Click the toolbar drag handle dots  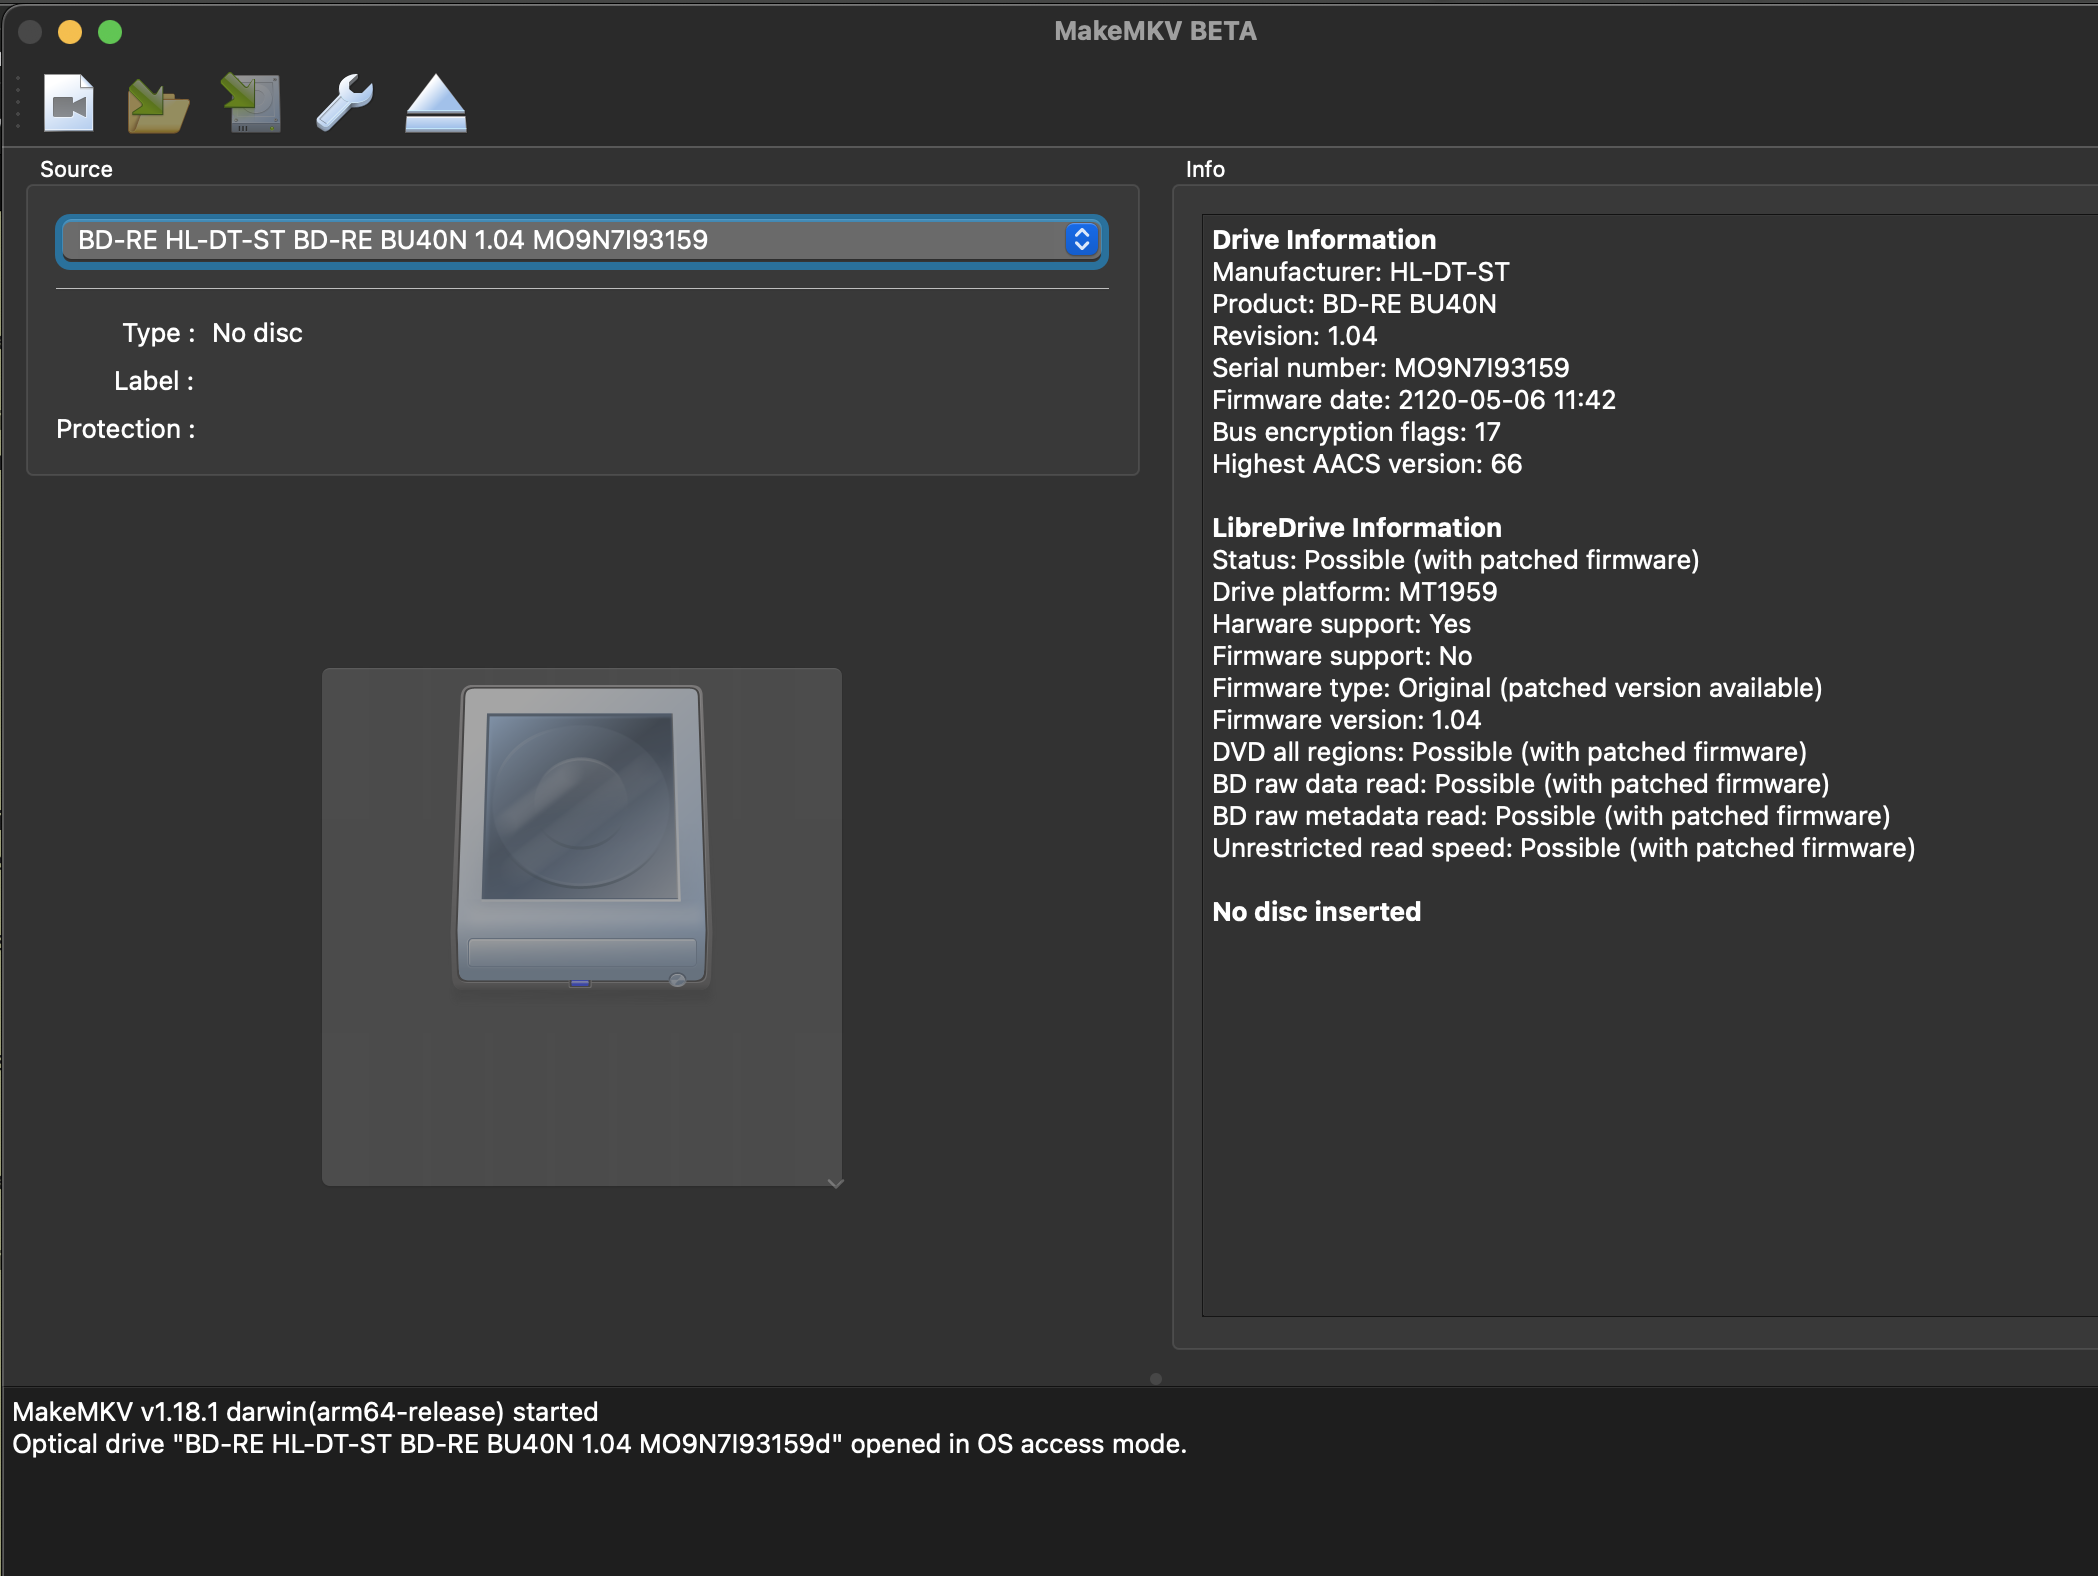[18, 102]
